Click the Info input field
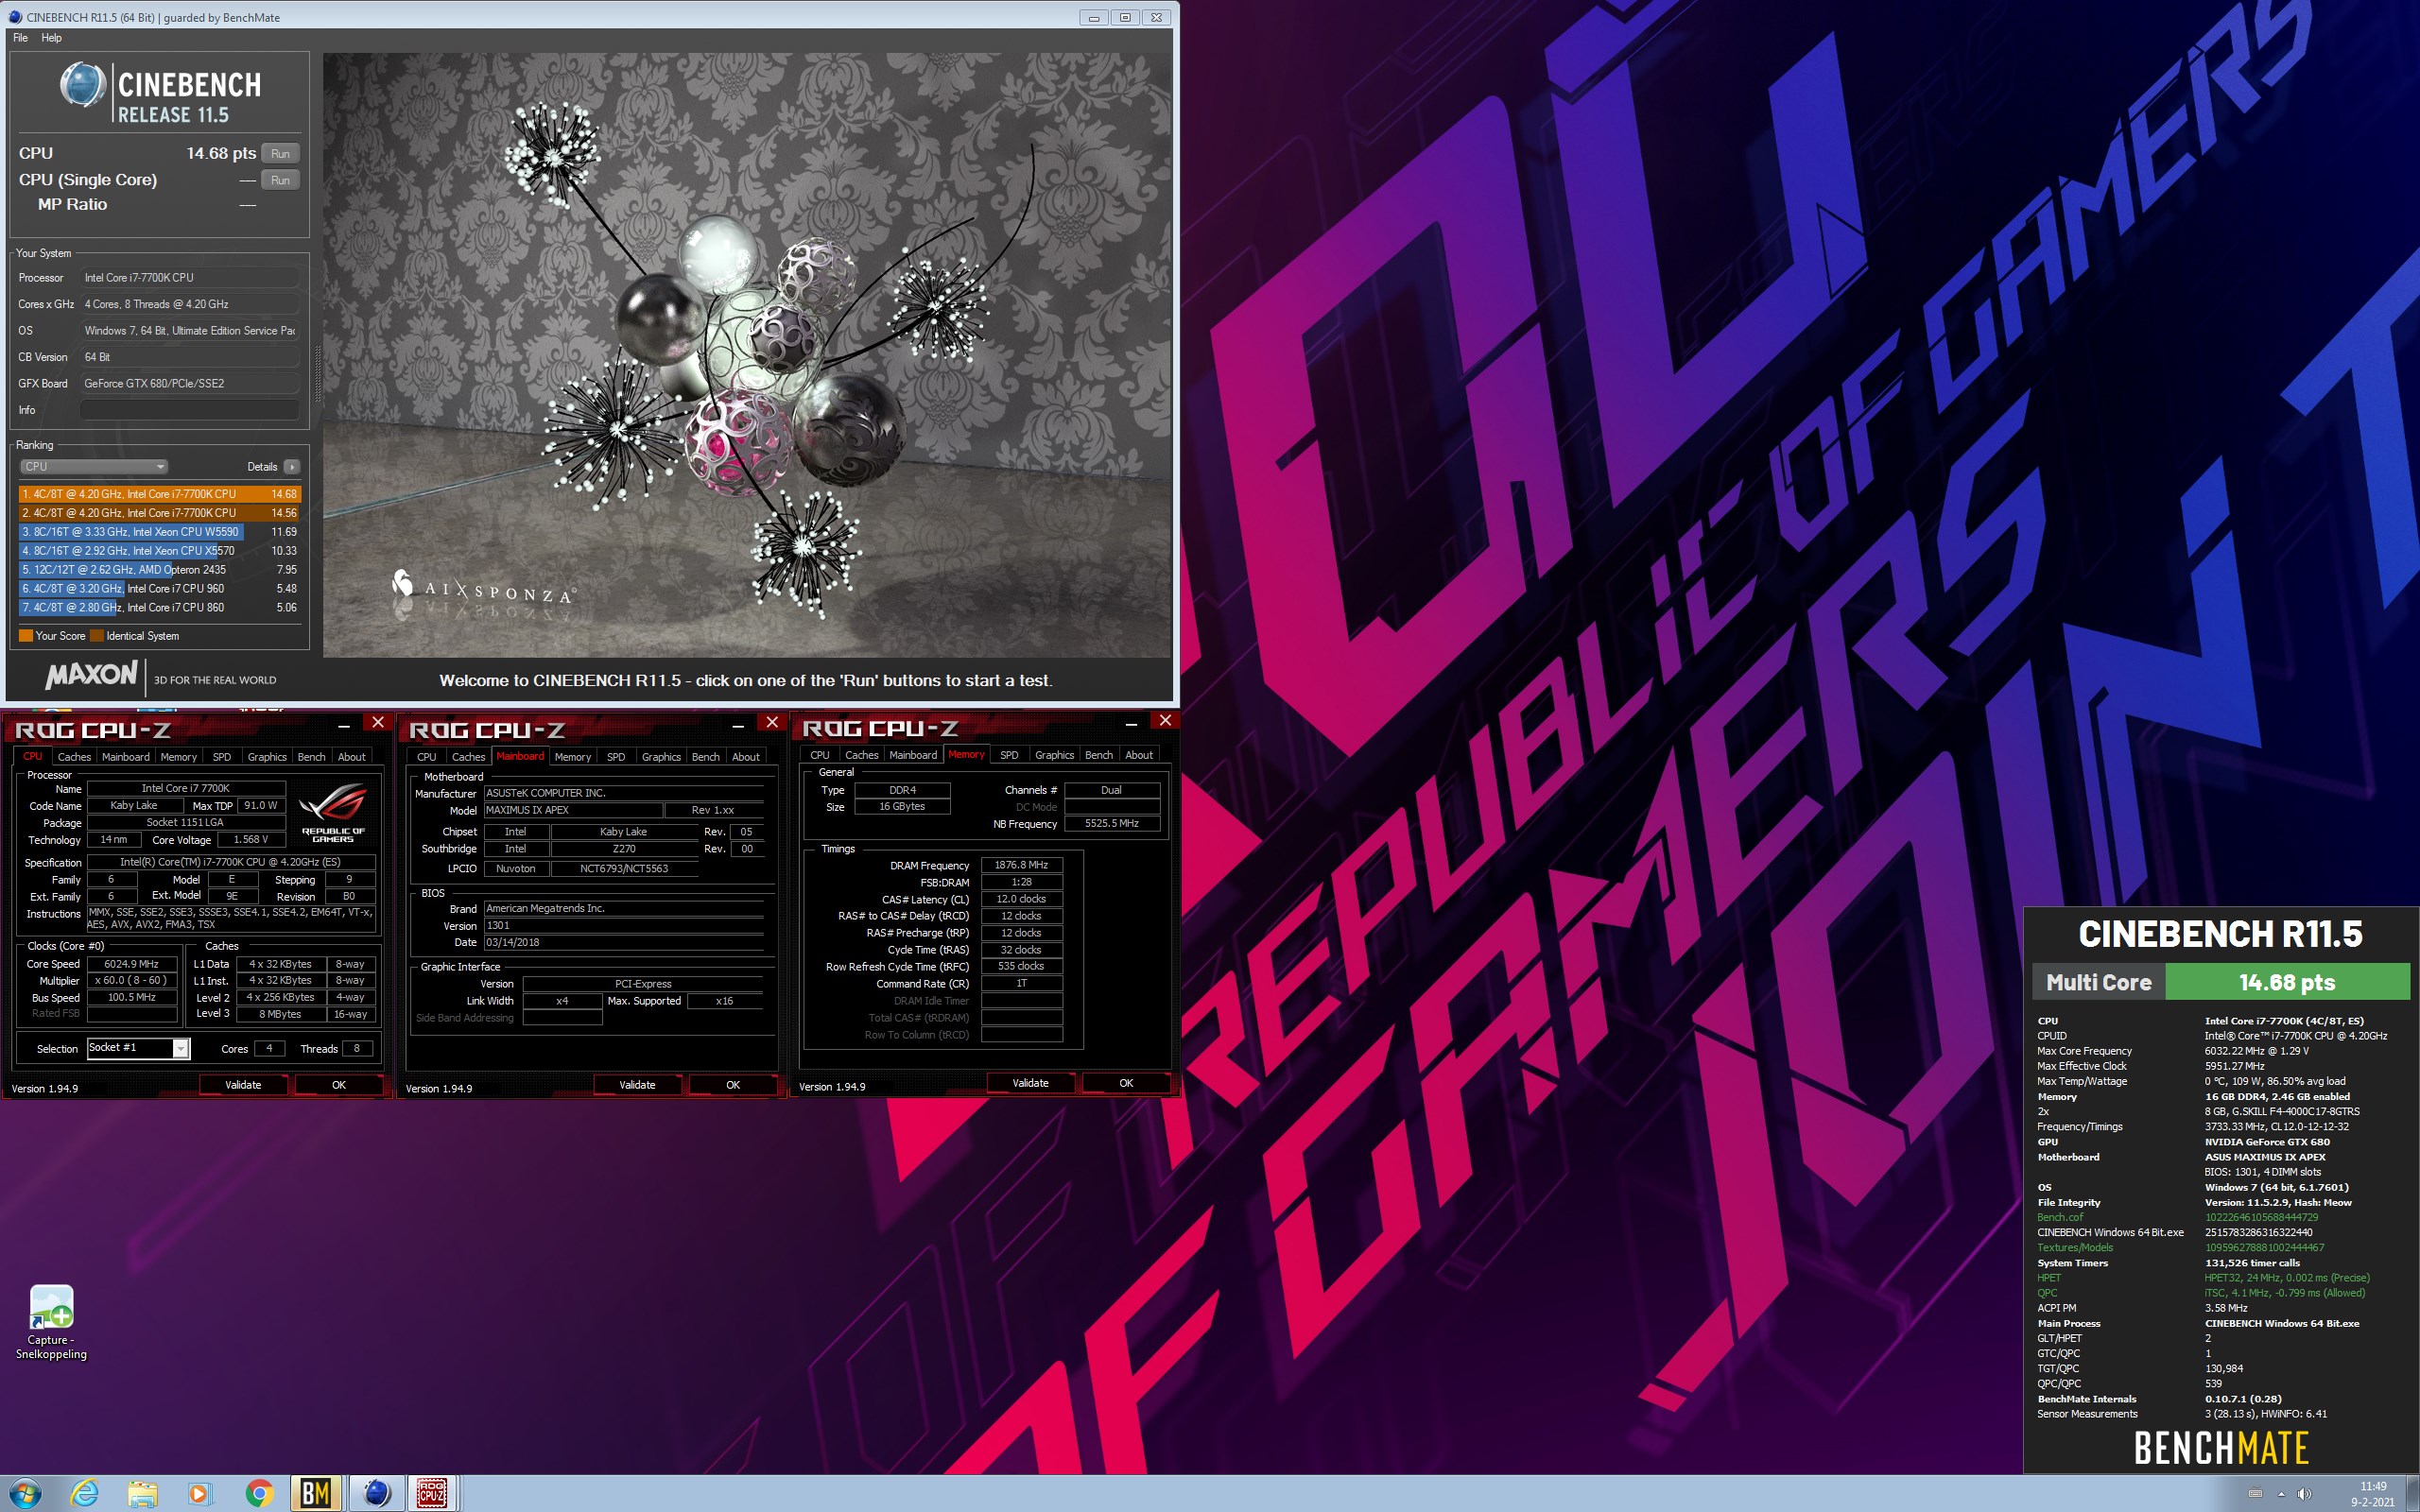Screen dimensions: 2420x1512 pos(189,410)
